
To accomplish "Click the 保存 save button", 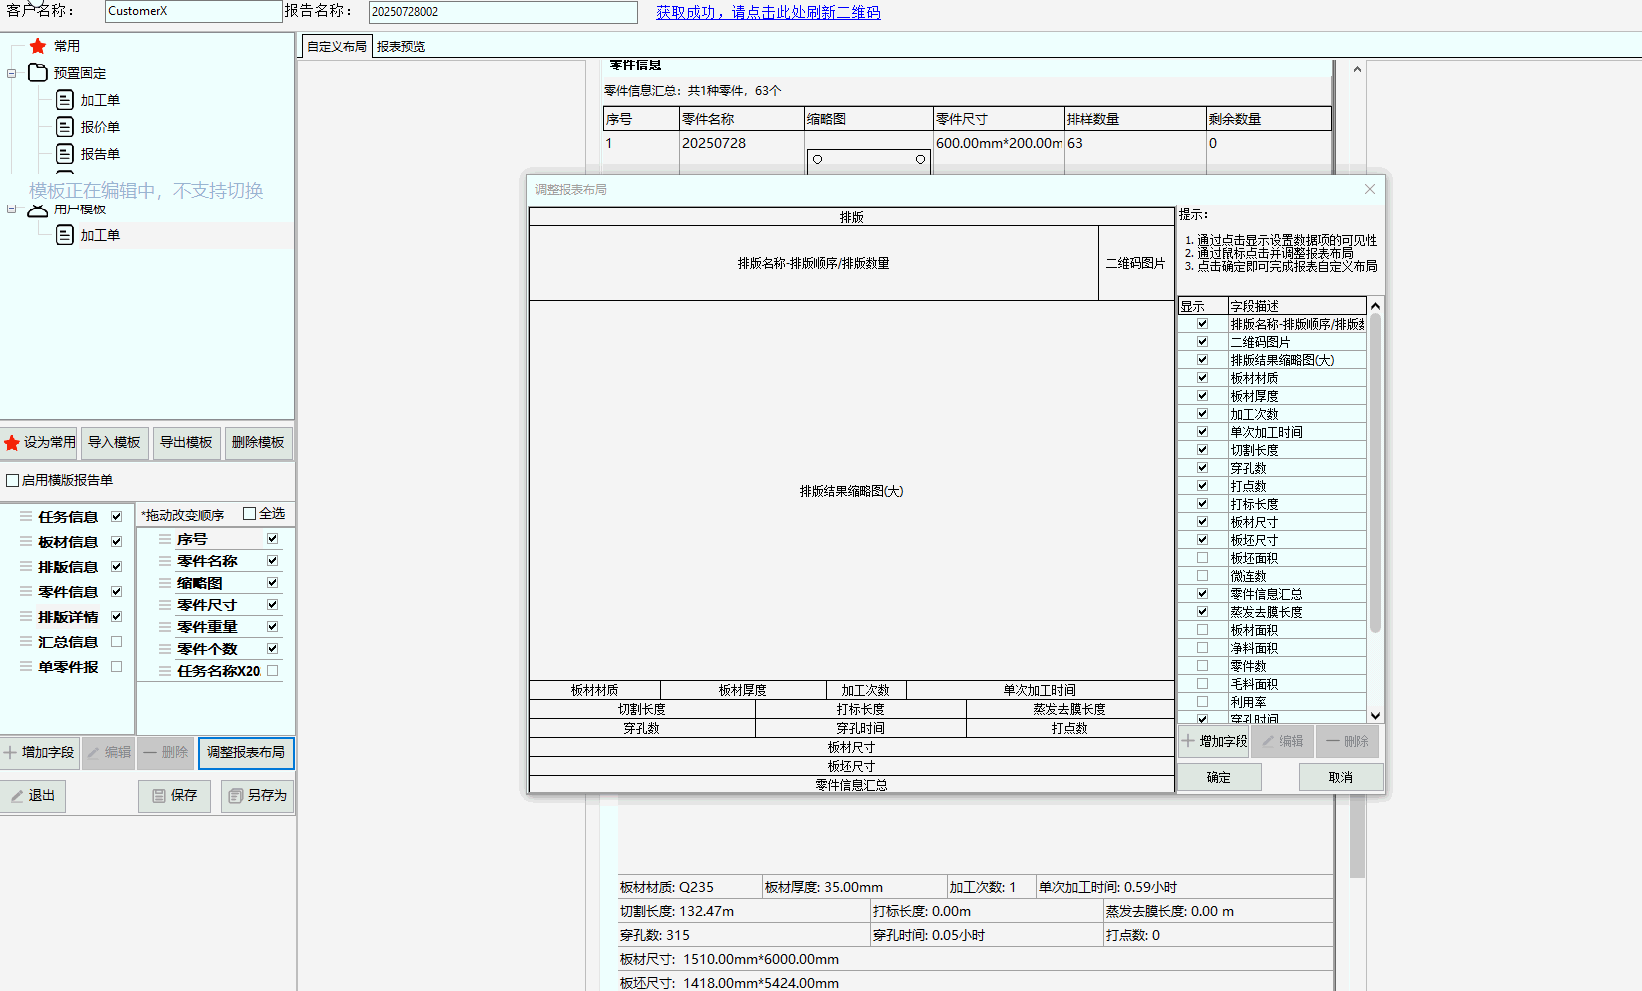I will click(x=174, y=796).
